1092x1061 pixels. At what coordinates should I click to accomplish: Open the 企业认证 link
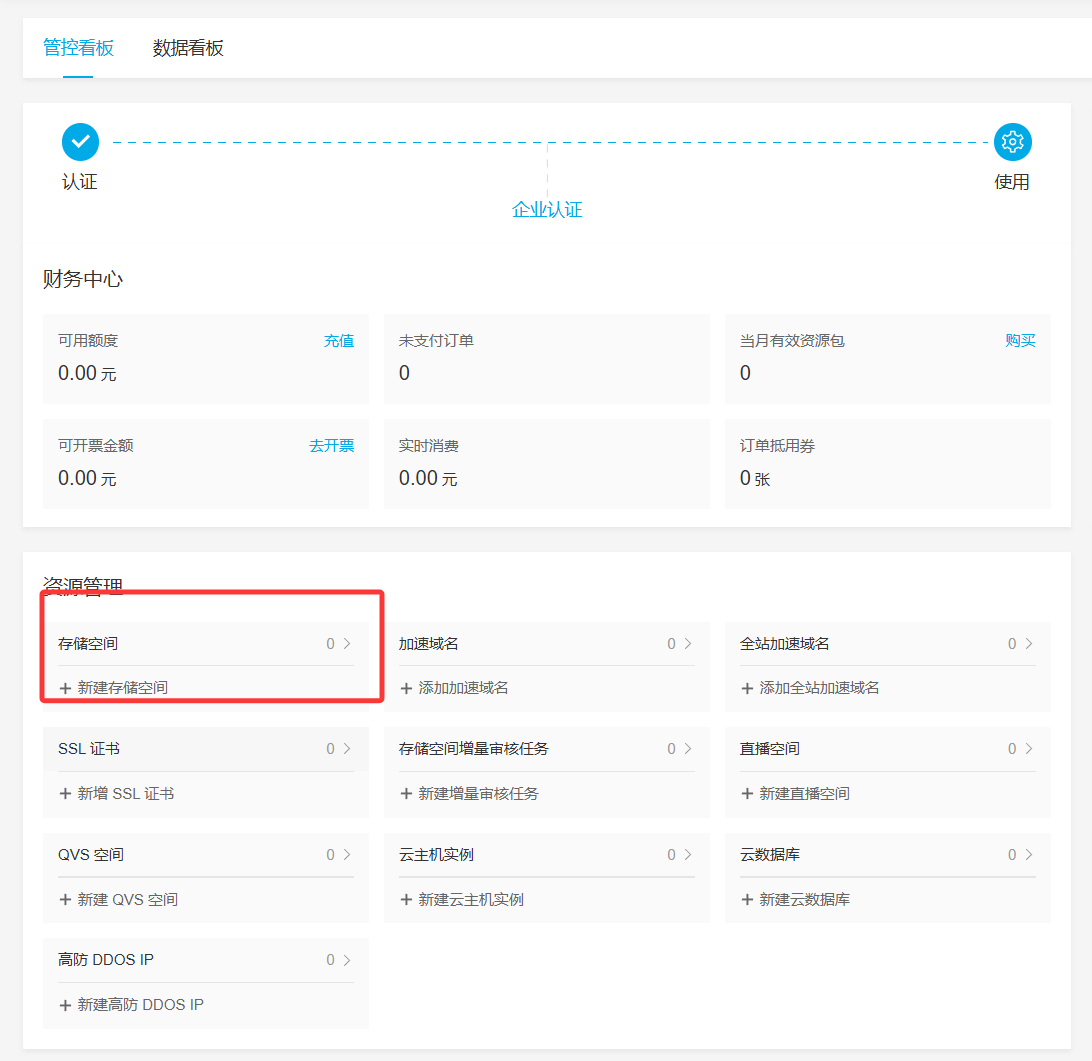click(547, 210)
